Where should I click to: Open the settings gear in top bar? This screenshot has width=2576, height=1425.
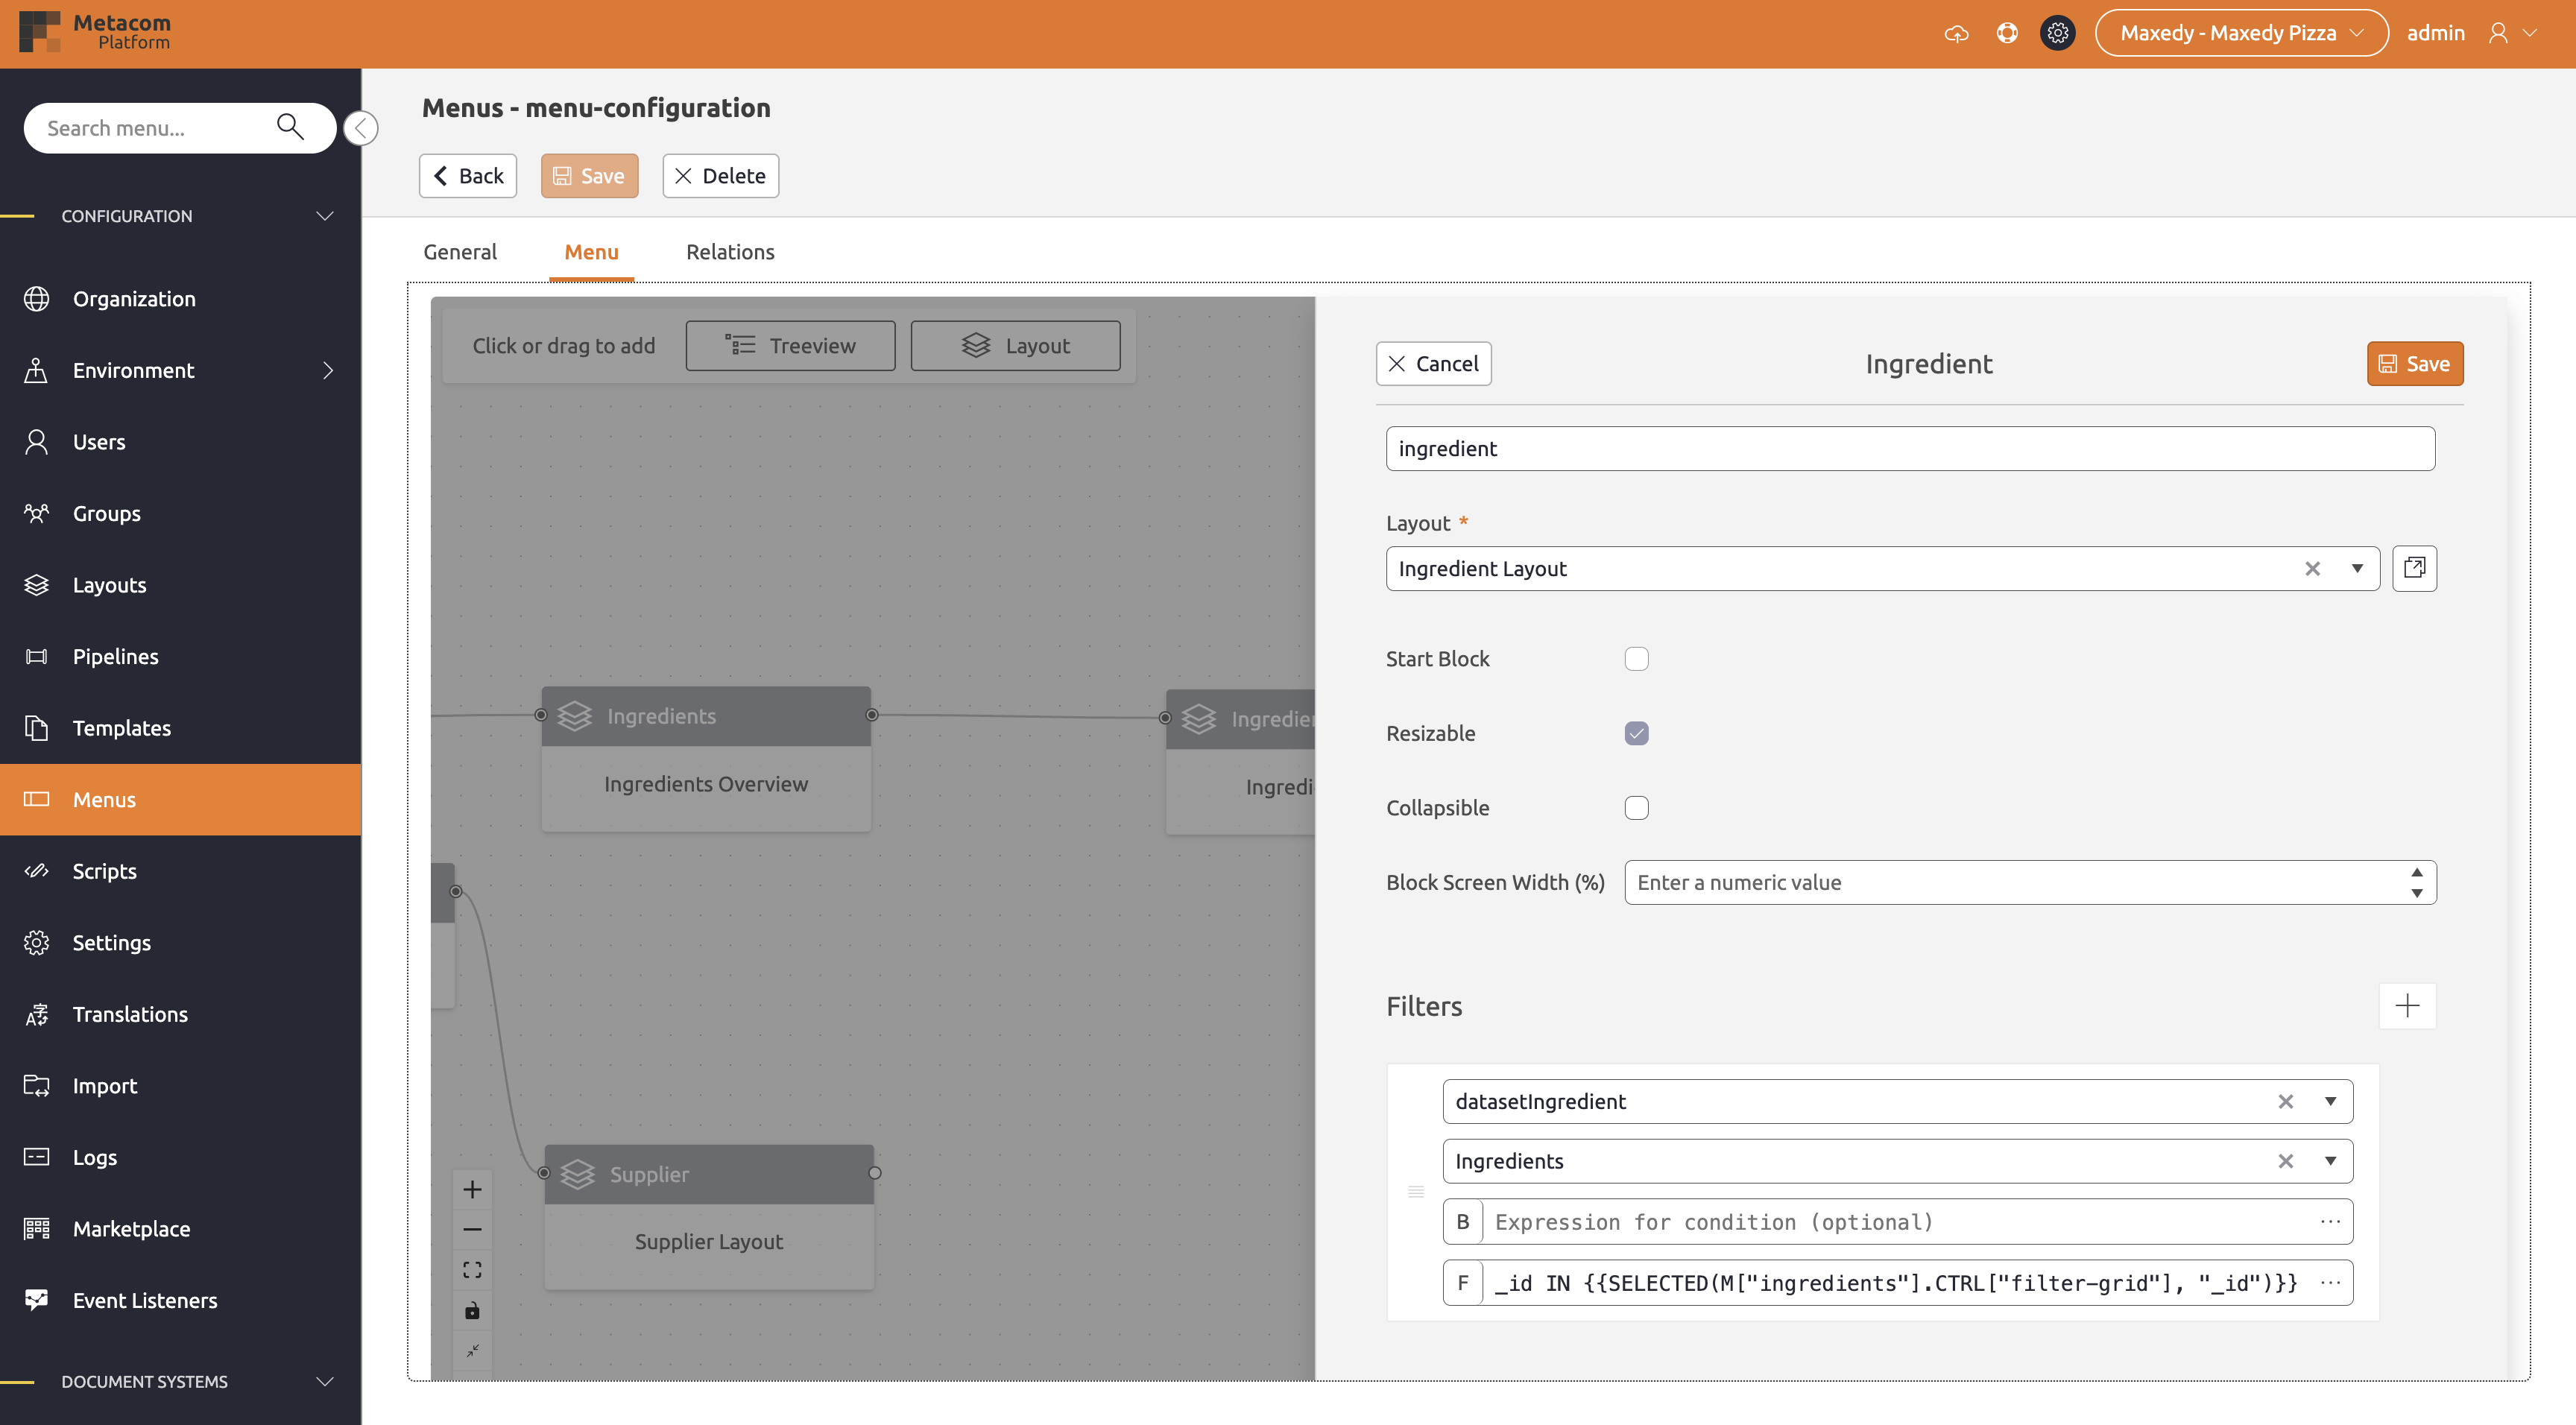[x=2057, y=33]
